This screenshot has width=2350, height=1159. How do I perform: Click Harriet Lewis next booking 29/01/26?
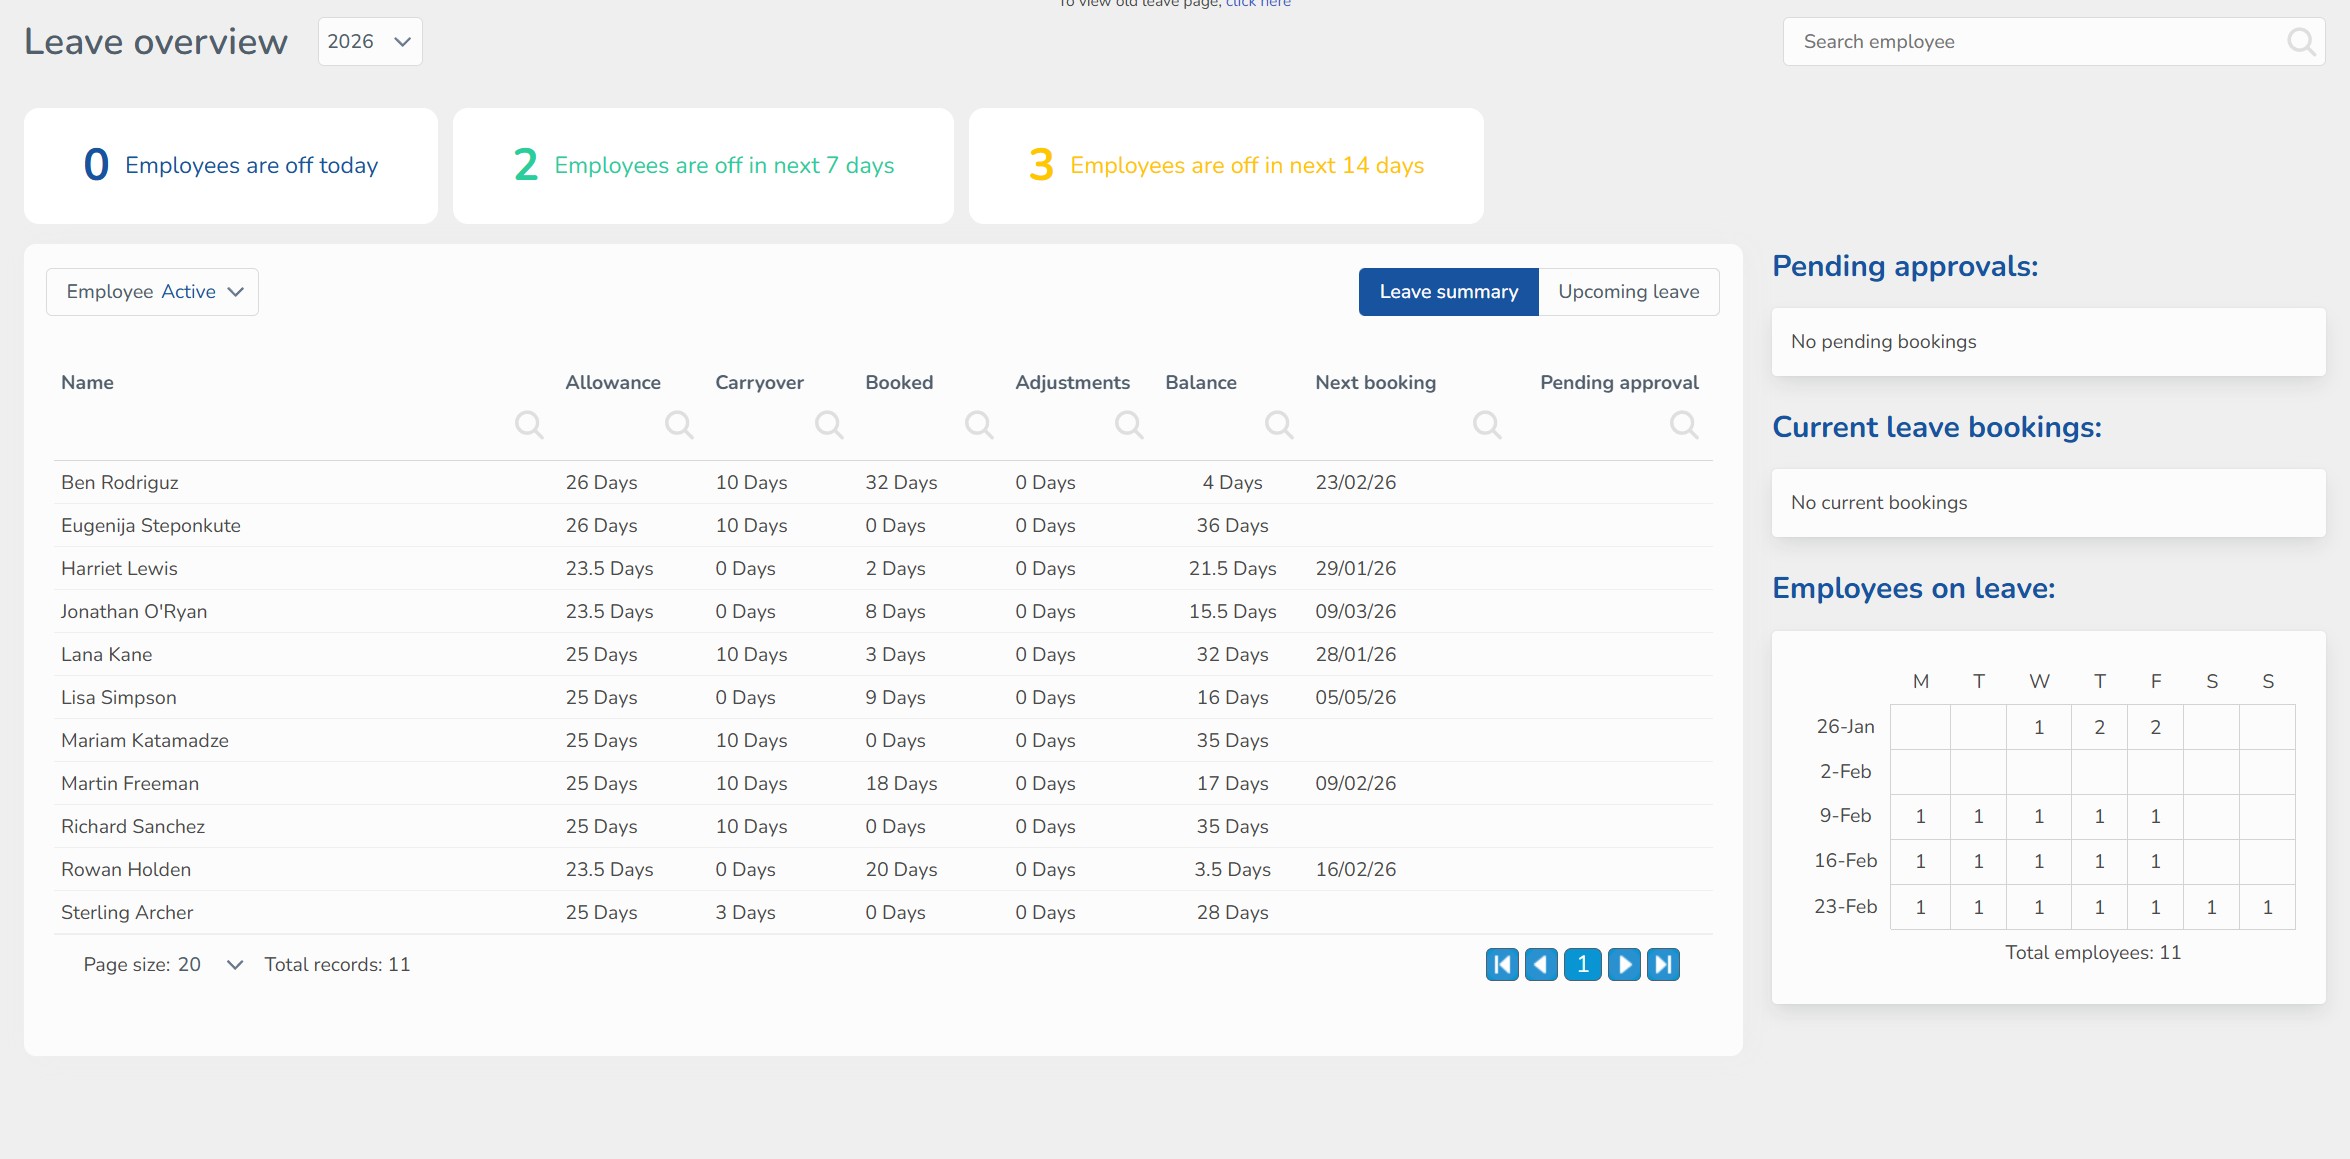click(1356, 569)
